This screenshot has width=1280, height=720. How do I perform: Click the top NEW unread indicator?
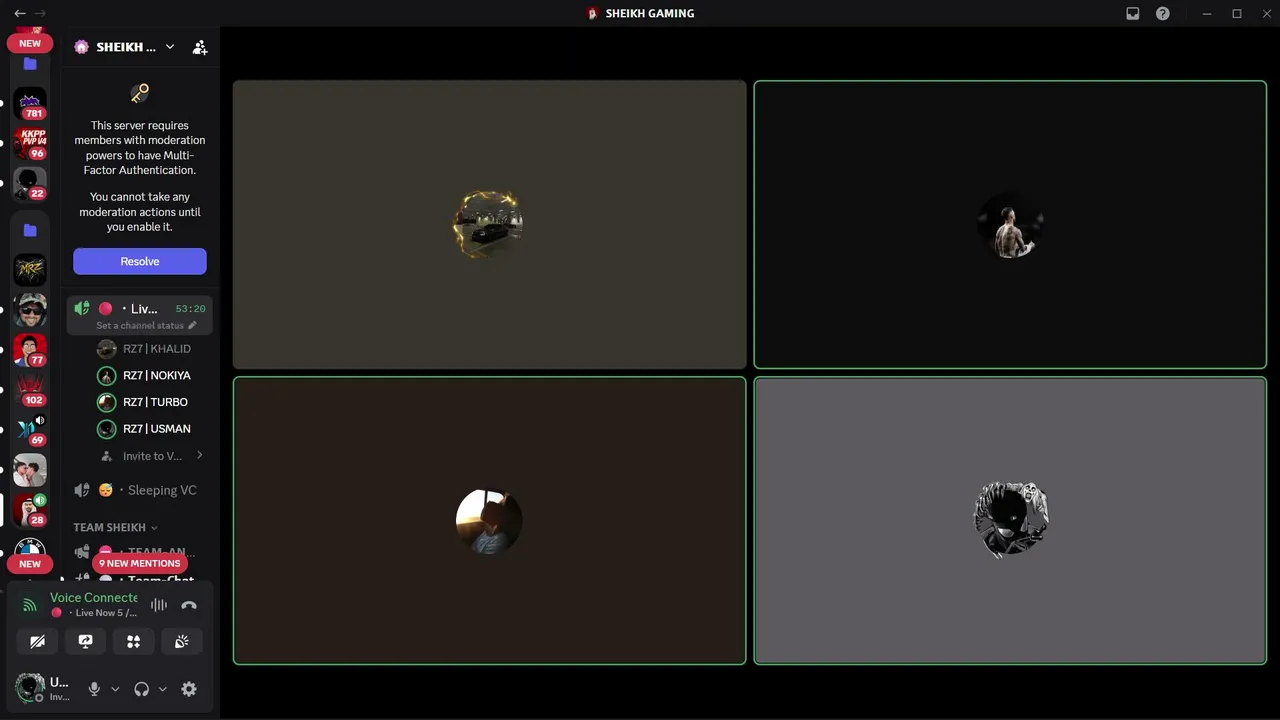pyautogui.click(x=30, y=43)
